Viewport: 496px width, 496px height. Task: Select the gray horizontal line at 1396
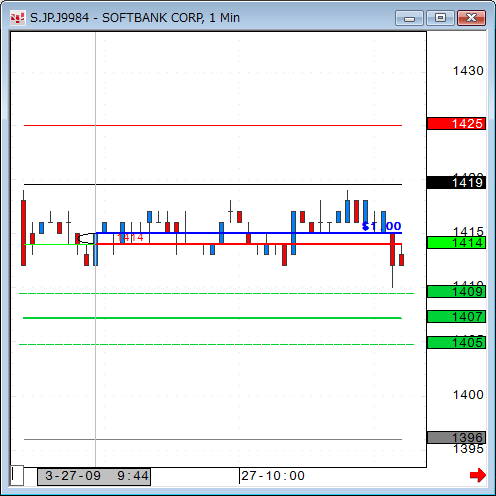tap(213, 439)
